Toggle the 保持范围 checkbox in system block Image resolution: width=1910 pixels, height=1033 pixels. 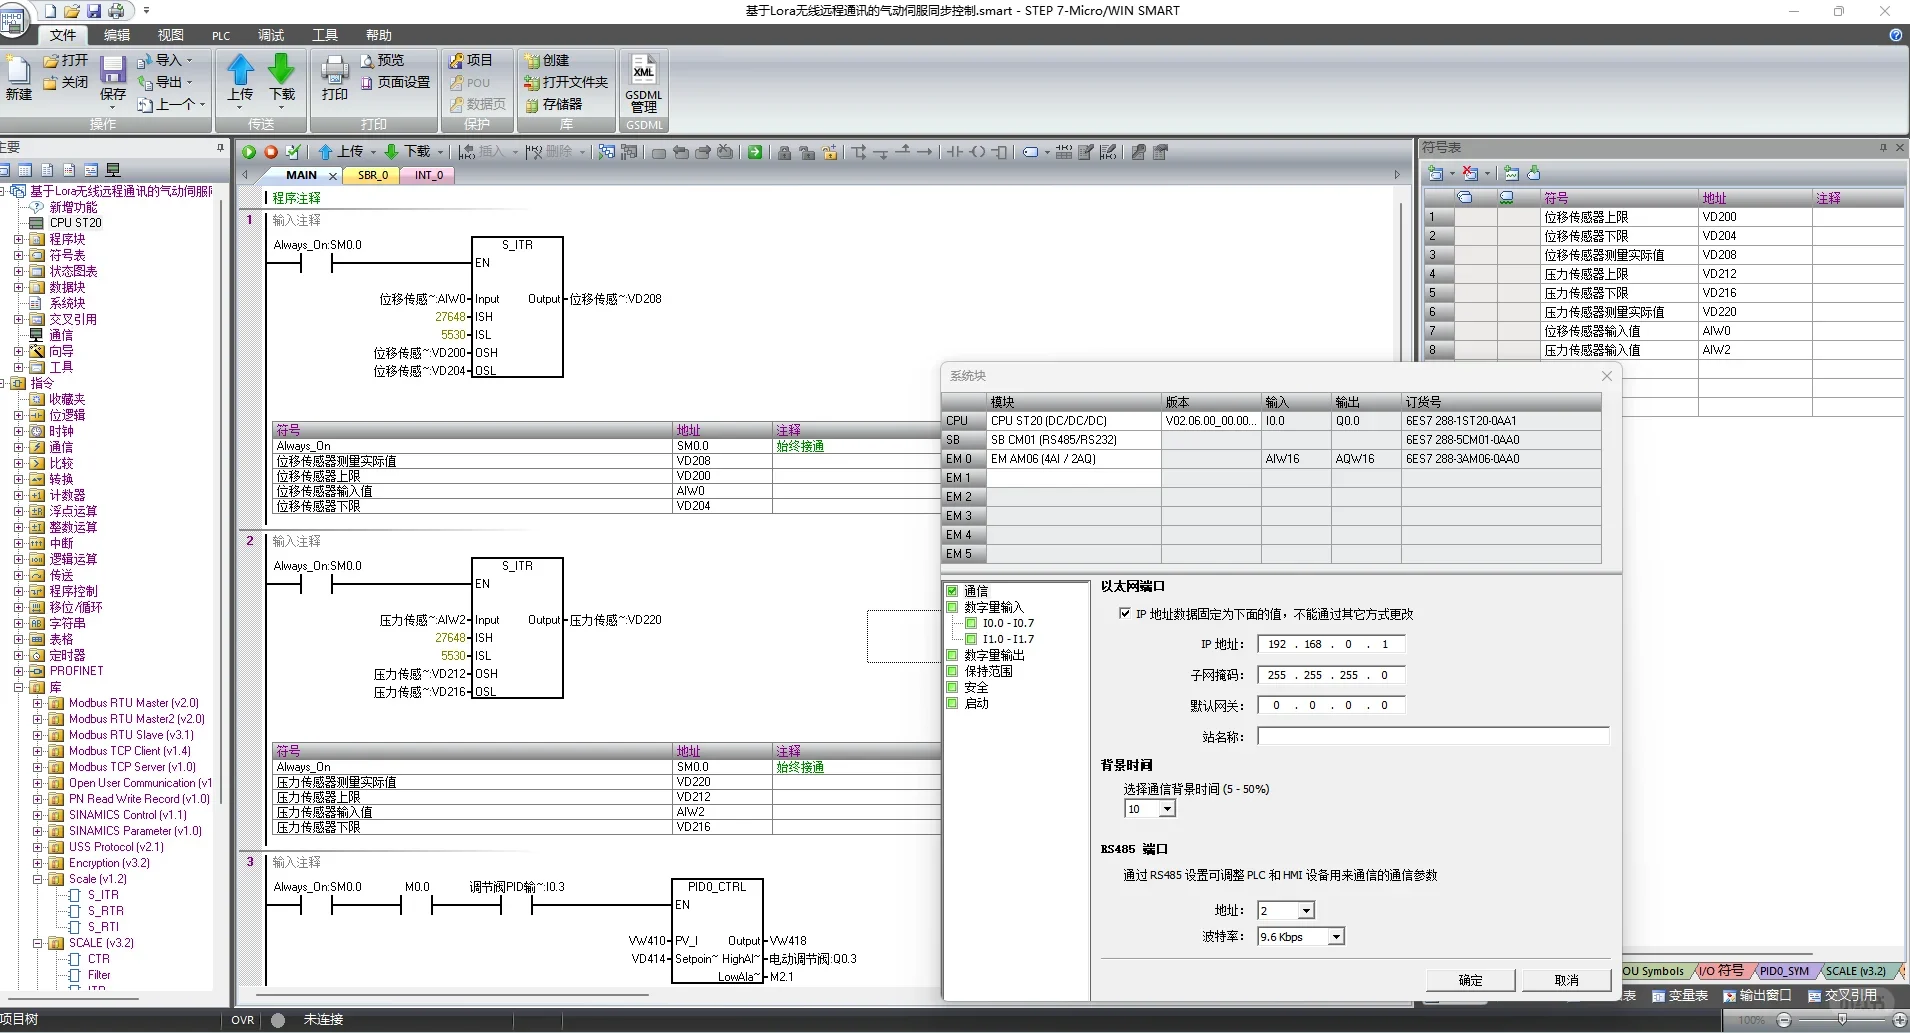tap(953, 671)
